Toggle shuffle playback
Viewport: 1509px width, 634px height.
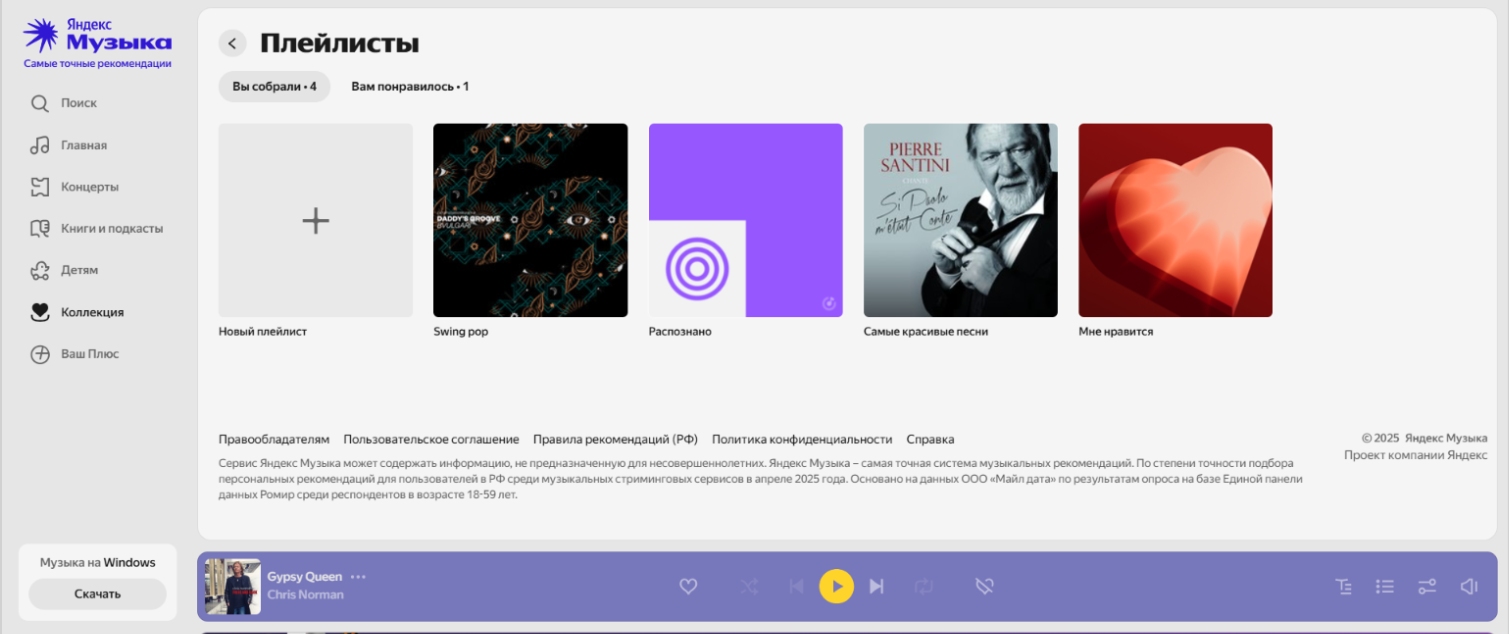(748, 587)
